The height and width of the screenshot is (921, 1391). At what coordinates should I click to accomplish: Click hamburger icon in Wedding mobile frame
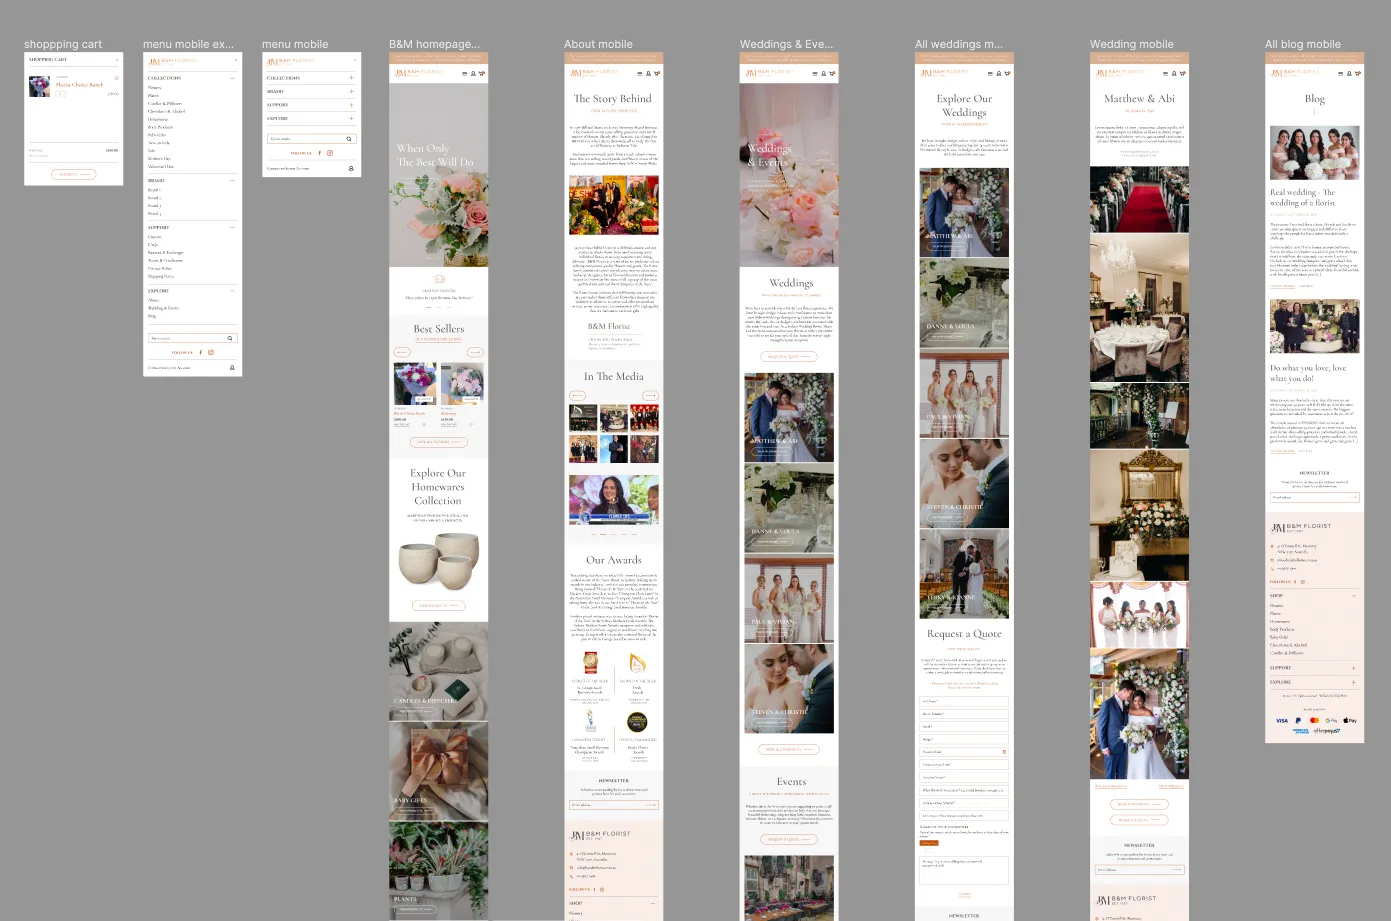pos(1164,73)
